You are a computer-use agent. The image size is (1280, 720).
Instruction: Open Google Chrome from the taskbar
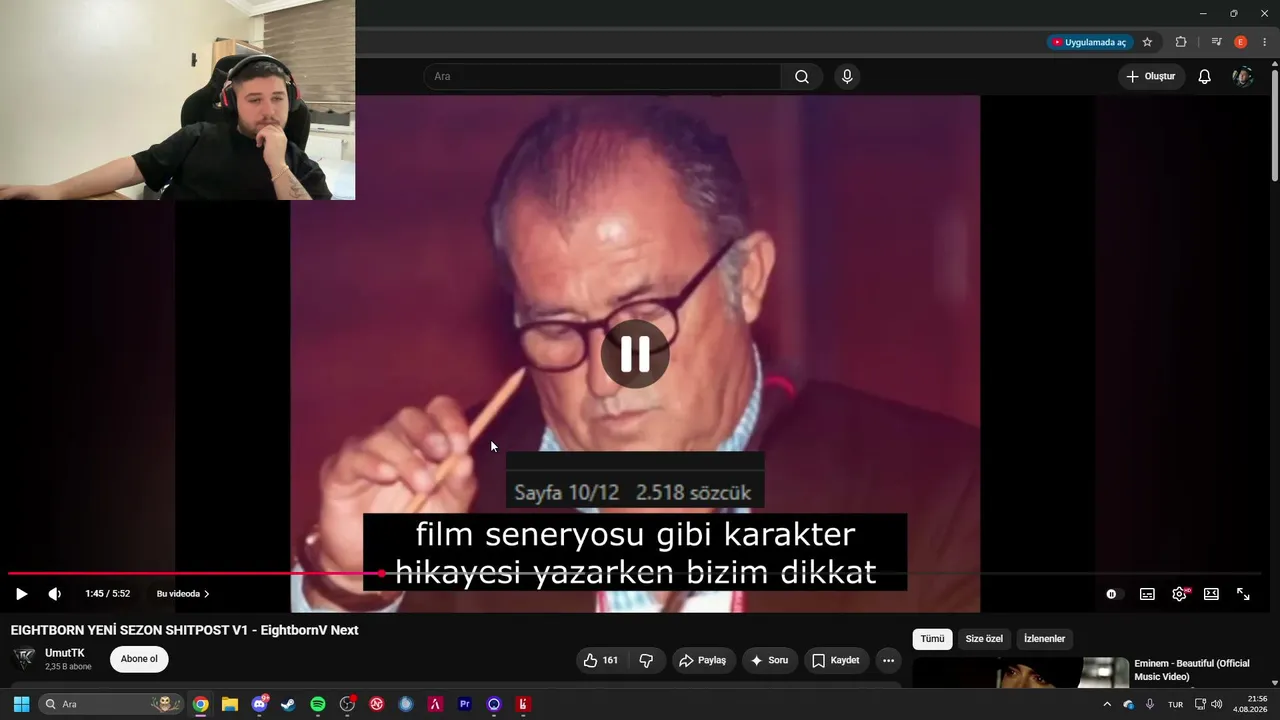pyautogui.click(x=201, y=704)
